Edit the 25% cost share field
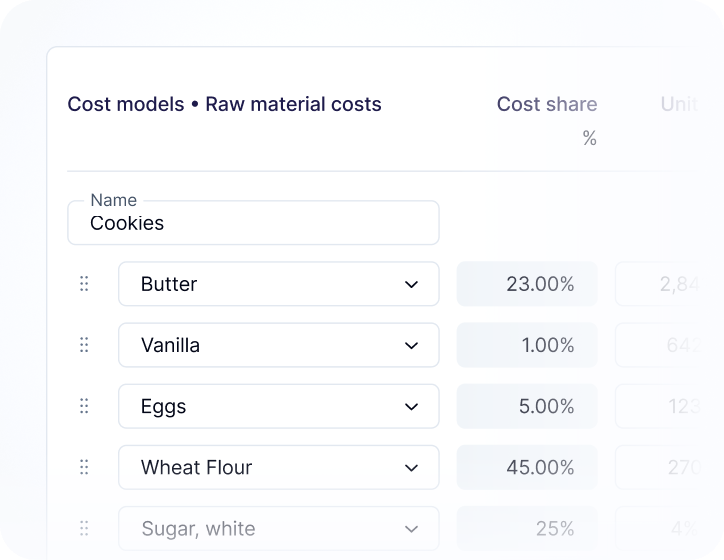Screen dimensions: 724x560 tap(527, 528)
